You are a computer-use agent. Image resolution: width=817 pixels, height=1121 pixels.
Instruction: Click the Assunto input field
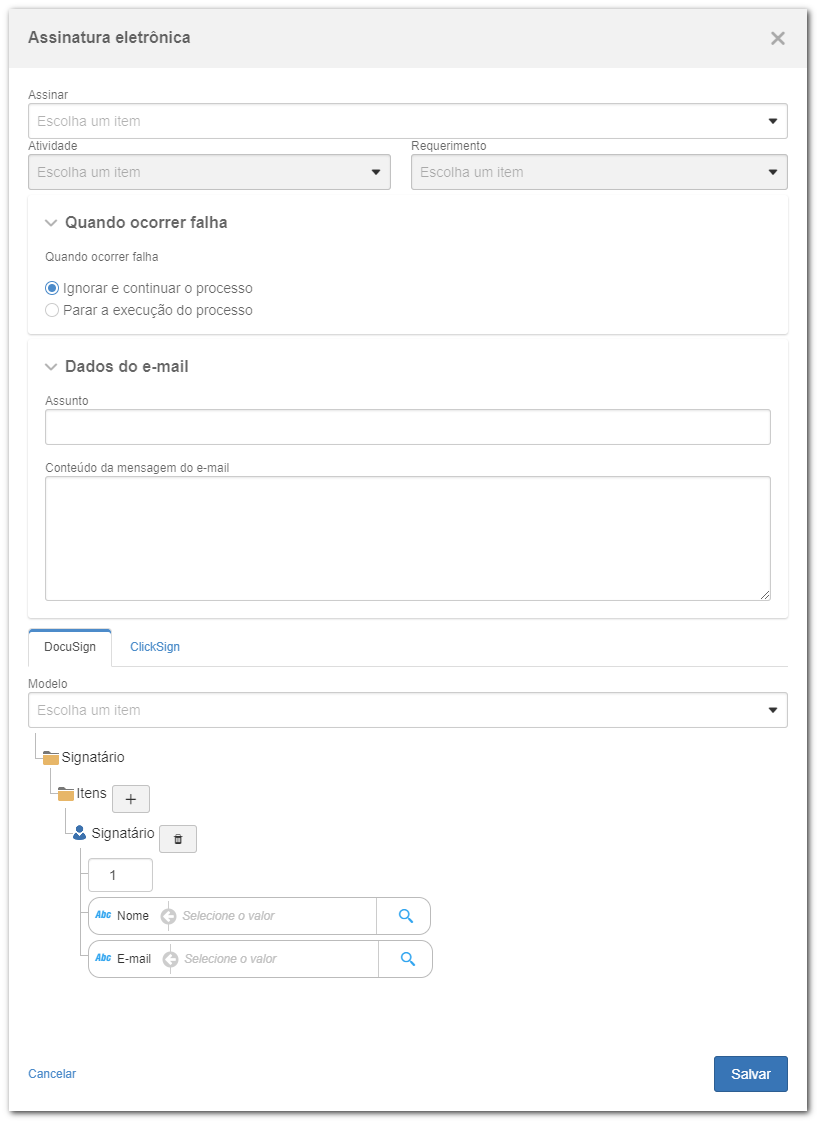coord(407,427)
